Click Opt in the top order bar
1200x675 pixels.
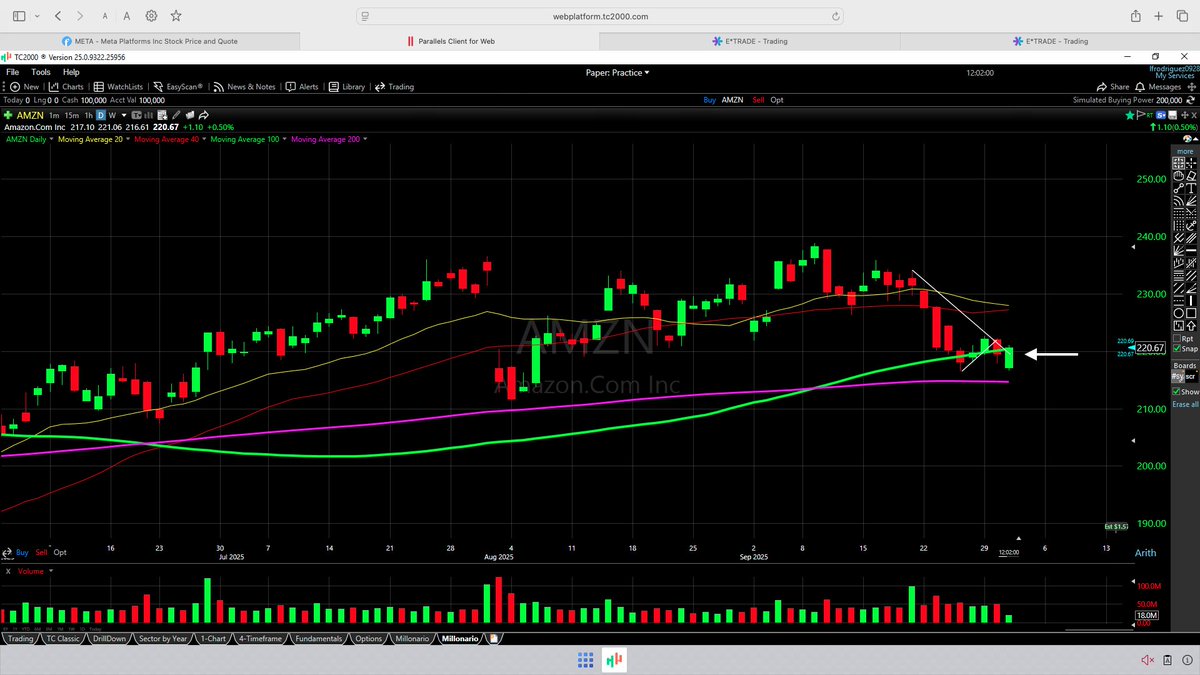(x=777, y=100)
